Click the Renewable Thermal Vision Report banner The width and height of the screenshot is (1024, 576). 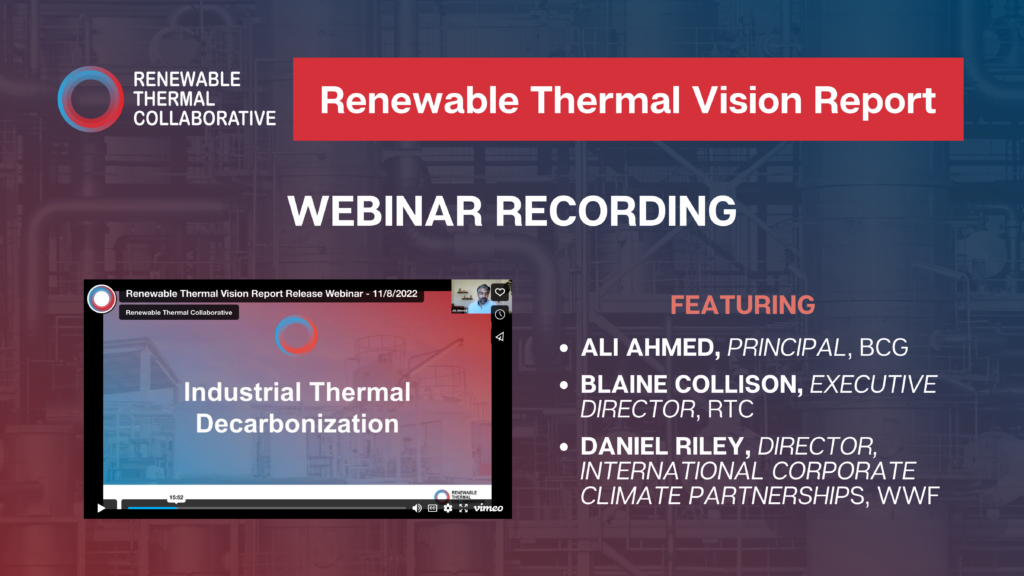(x=627, y=100)
